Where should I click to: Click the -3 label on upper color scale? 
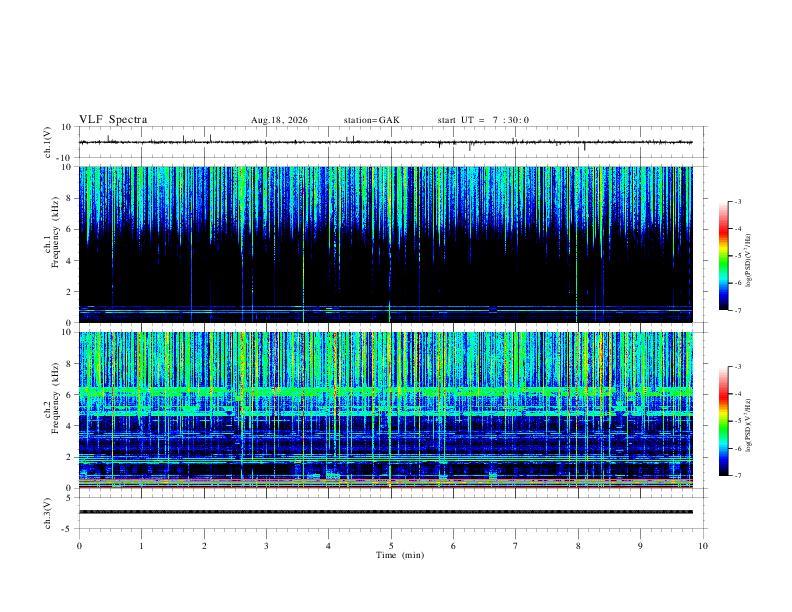[738, 201]
